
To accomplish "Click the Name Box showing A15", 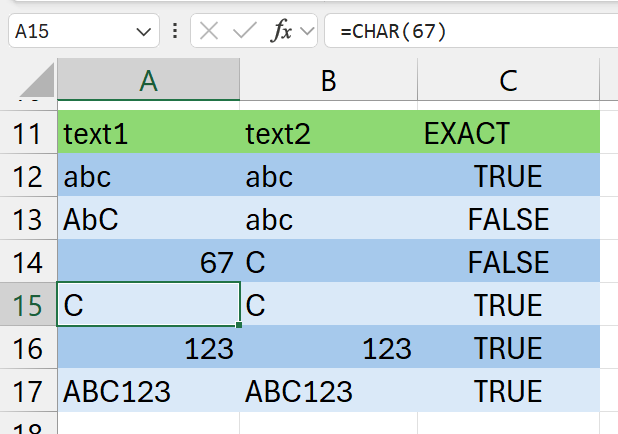I will (70, 31).
